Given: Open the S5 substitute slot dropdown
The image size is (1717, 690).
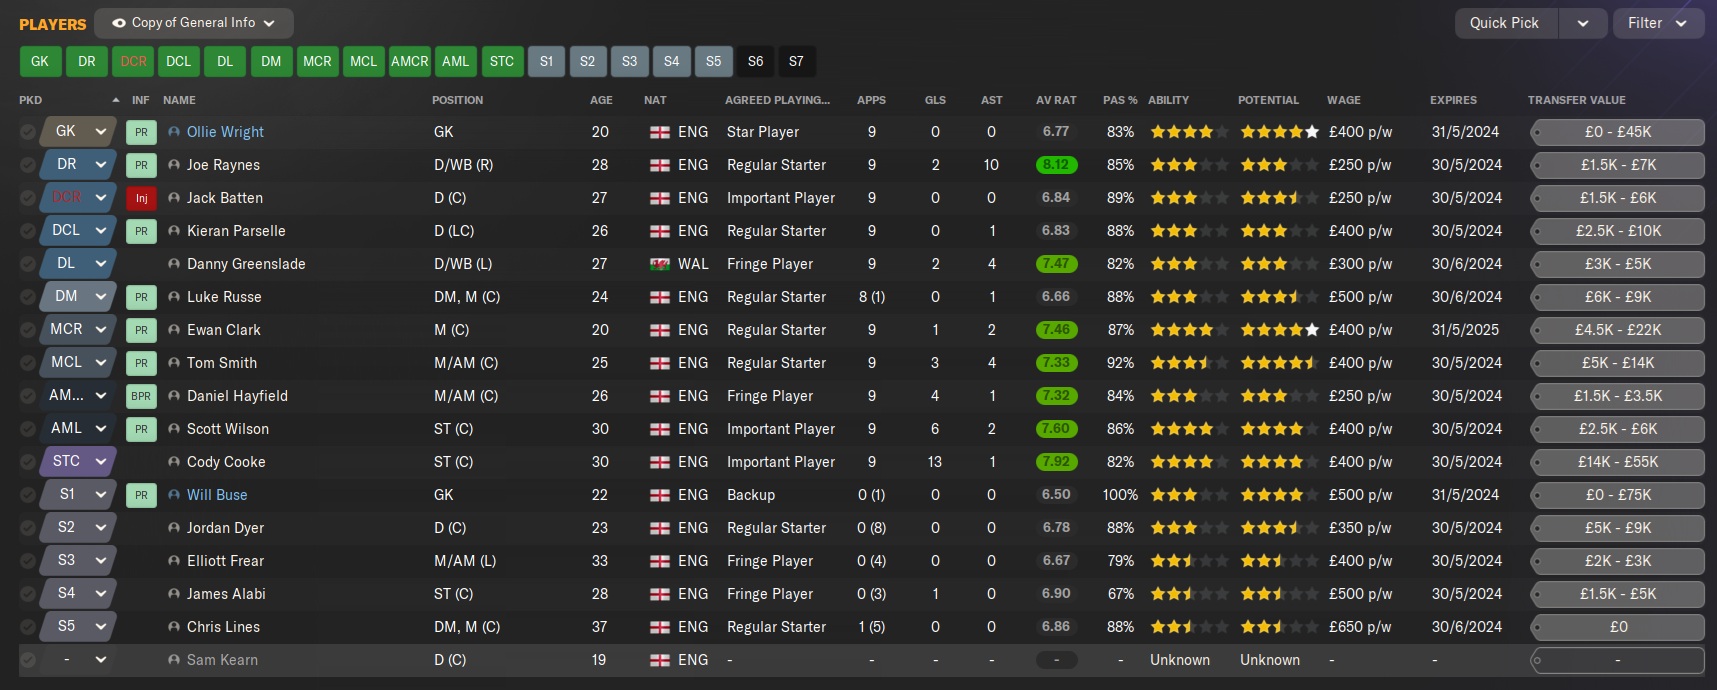Looking at the screenshot, I should click(x=79, y=626).
